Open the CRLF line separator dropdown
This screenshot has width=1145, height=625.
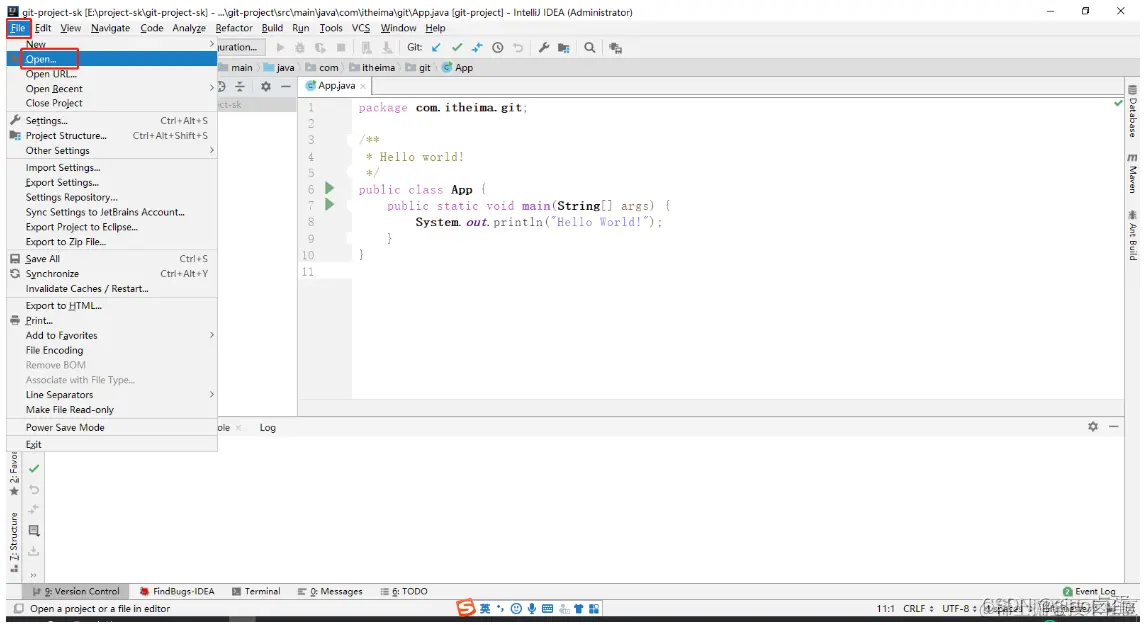(x=918, y=608)
